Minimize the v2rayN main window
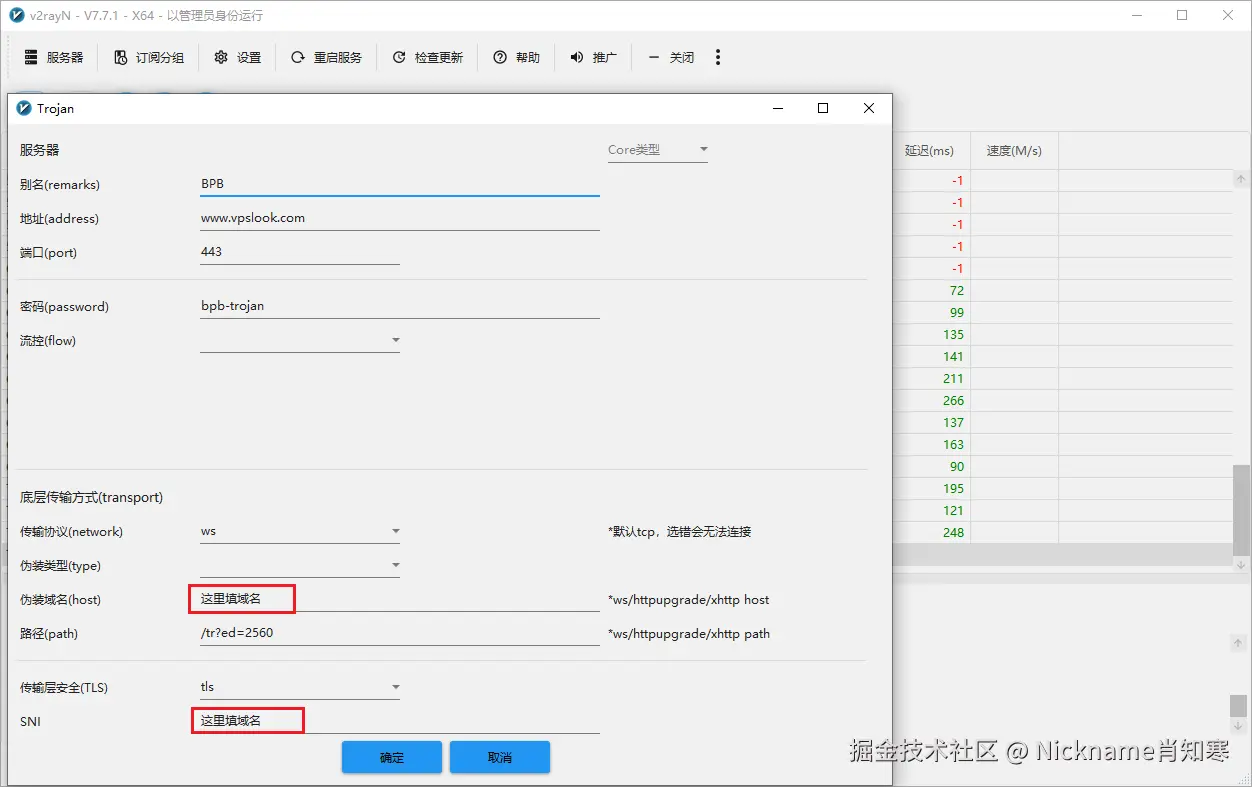1252x787 pixels. [1136, 15]
